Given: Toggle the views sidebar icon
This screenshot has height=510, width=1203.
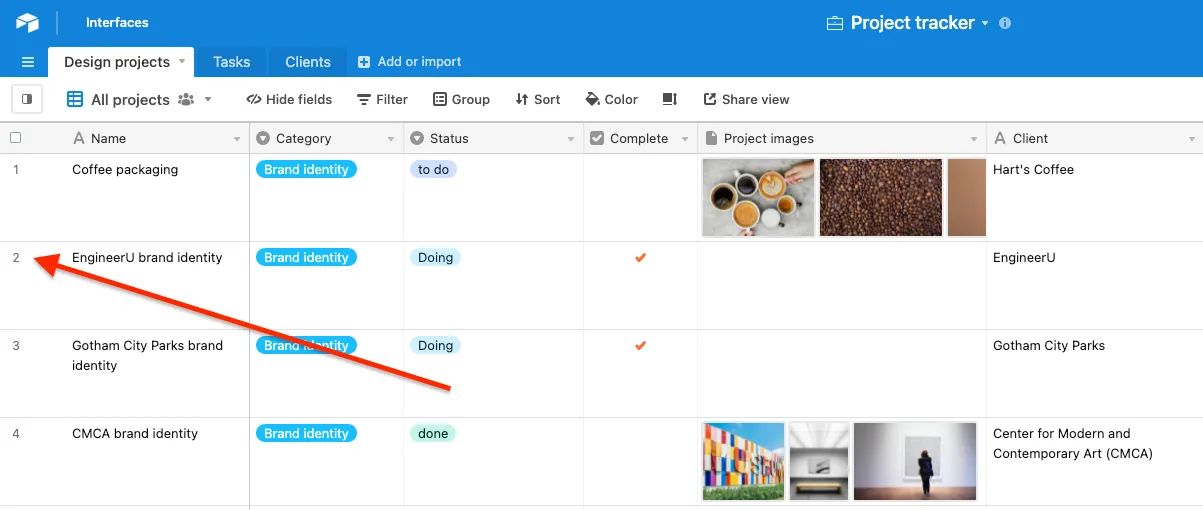Looking at the screenshot, I should (x=27, y=99).
